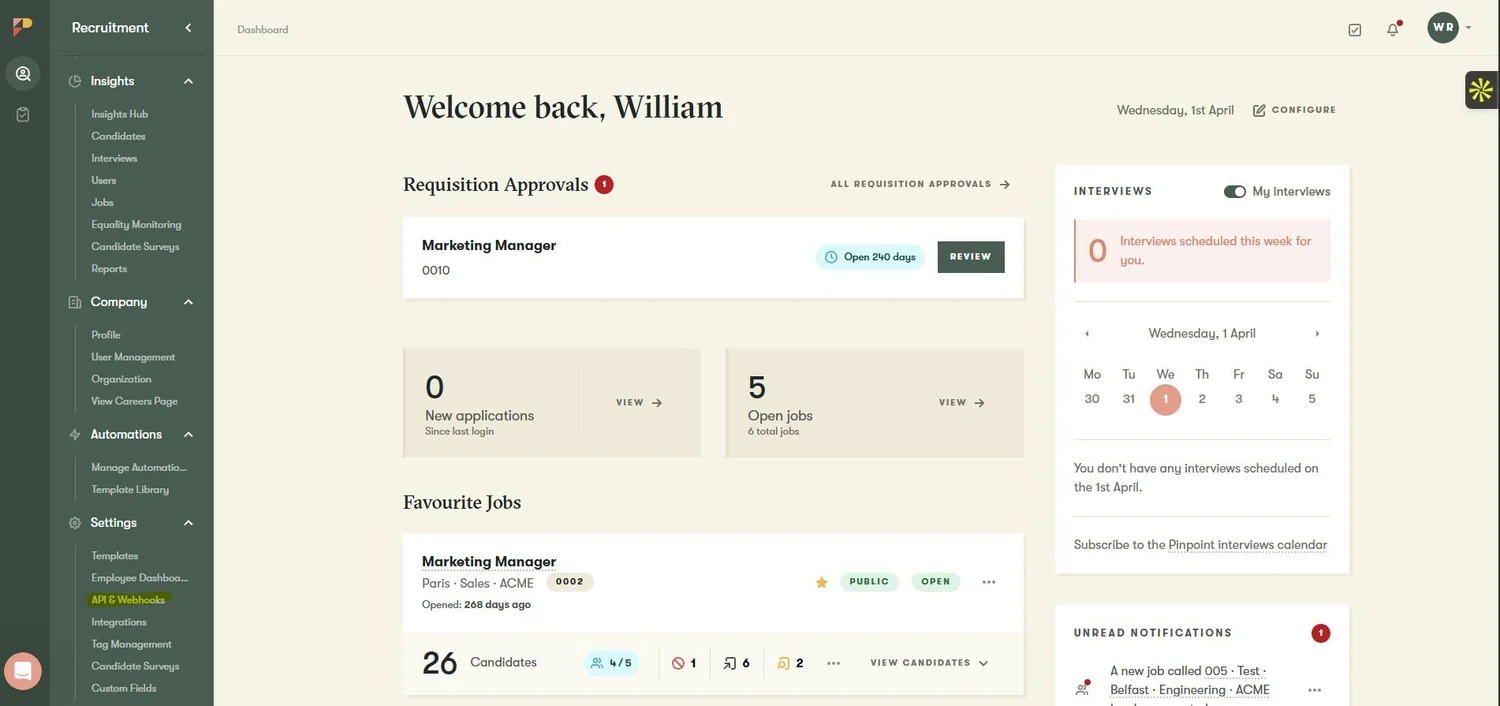
Task: Open the Recruitment candidate search icon in rail
Action: coord(23,73)
